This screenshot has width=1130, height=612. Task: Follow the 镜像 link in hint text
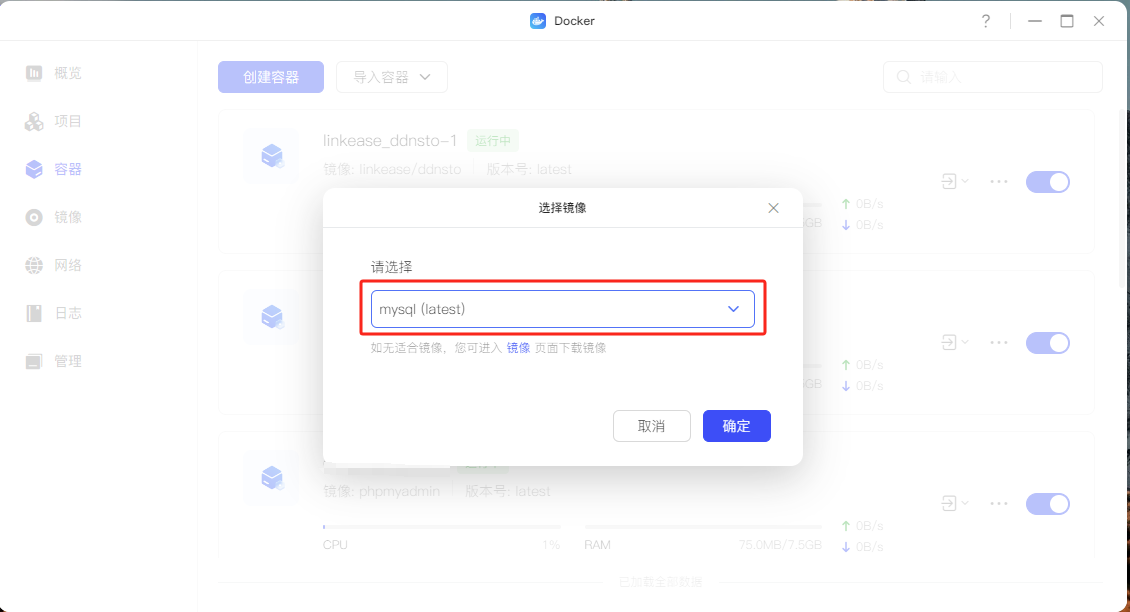[x=518, y=348]
